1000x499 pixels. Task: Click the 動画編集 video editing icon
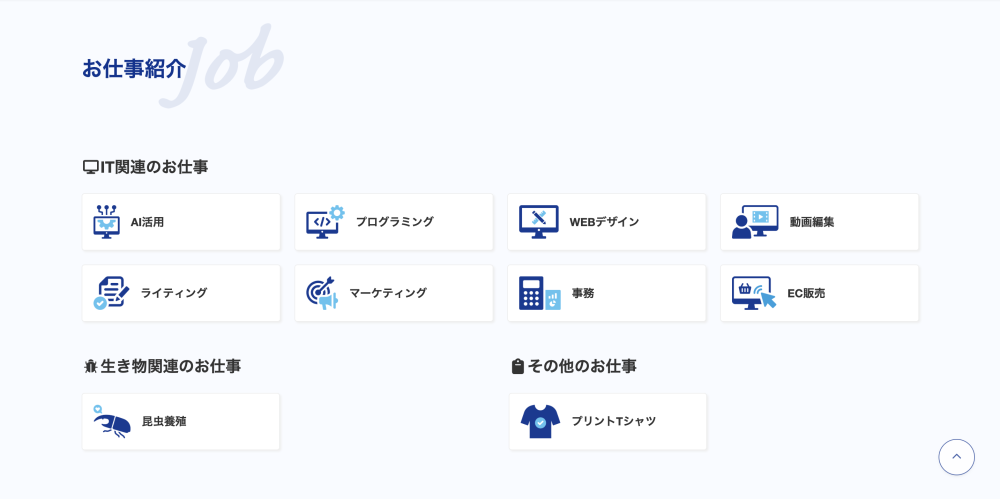[754, 222]
